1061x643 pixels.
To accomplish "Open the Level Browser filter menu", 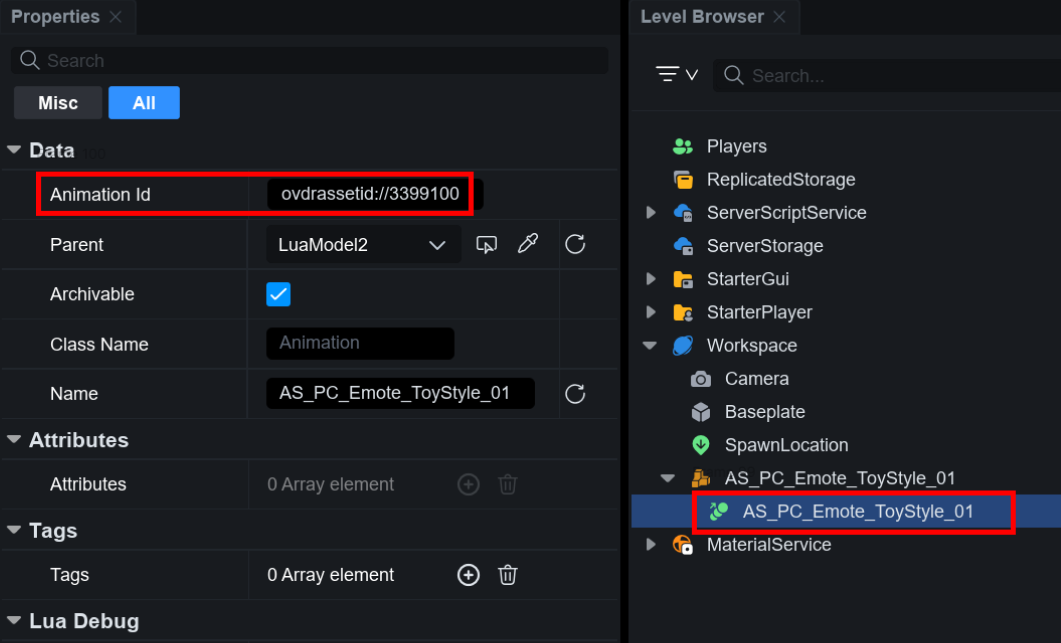I will pos(676,75).
